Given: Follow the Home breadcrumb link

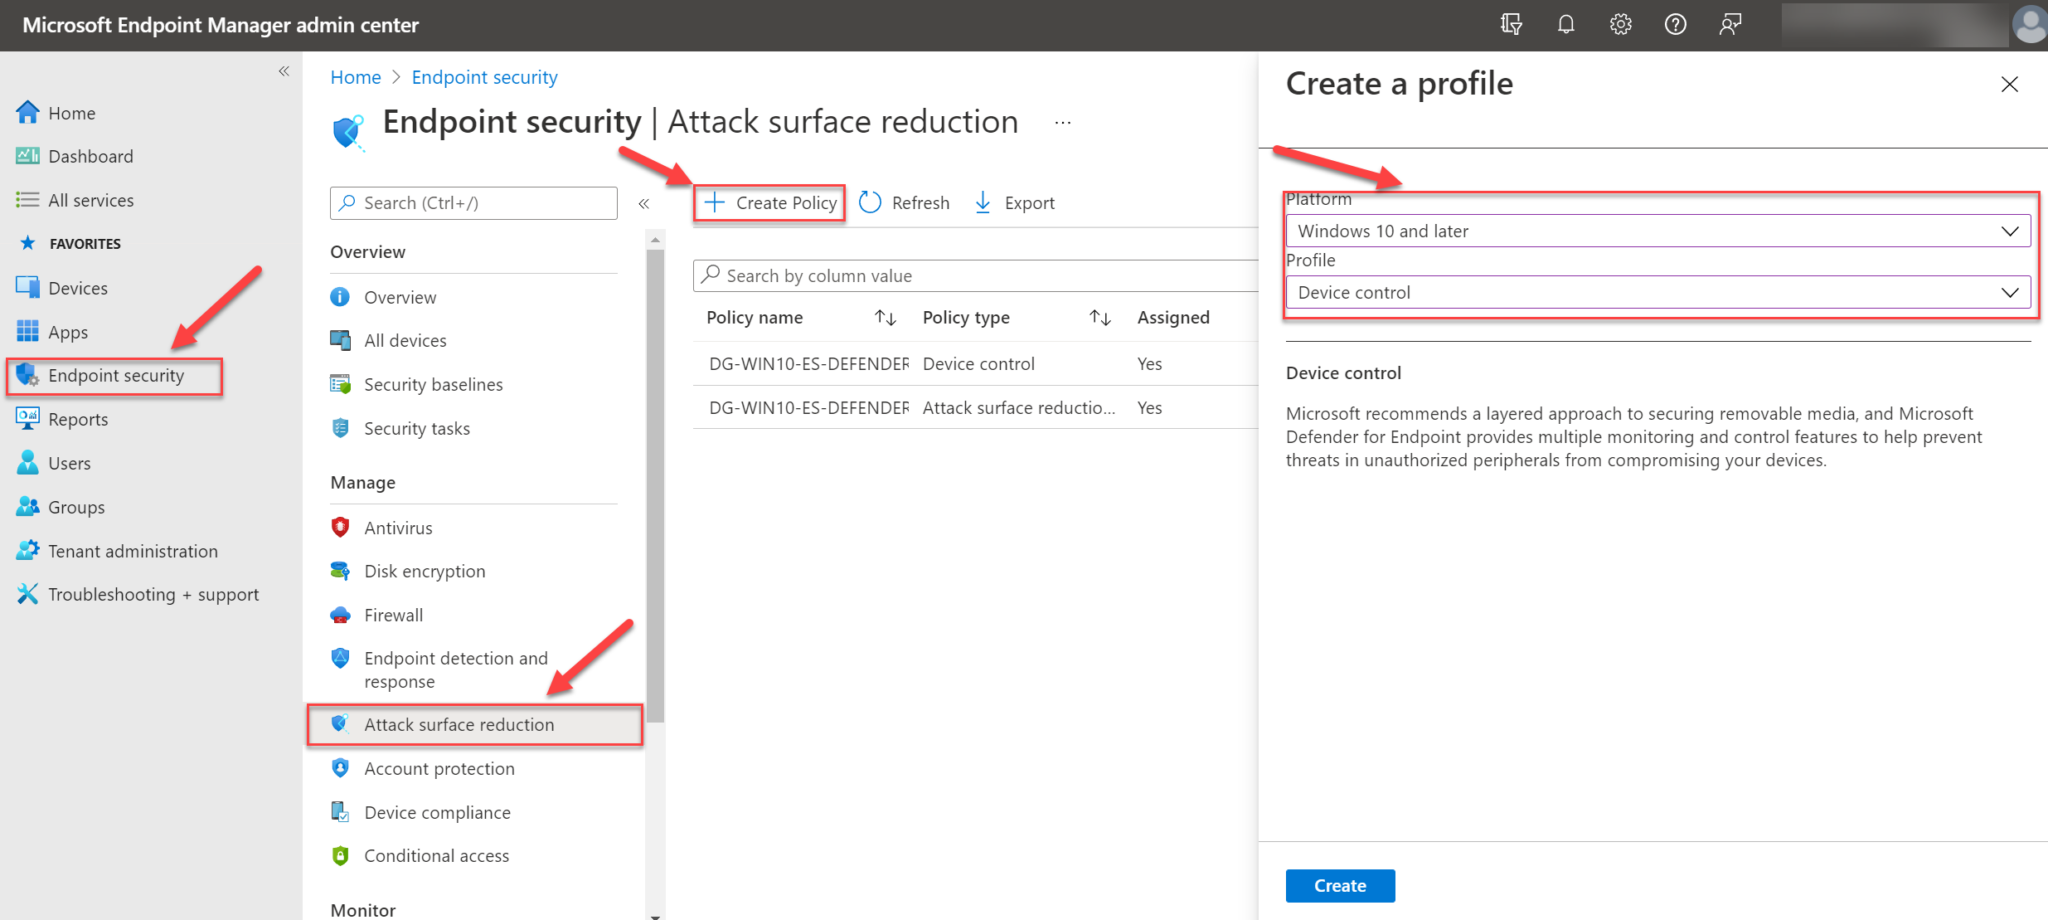Looking at the screenshot, I should [355, 77].
